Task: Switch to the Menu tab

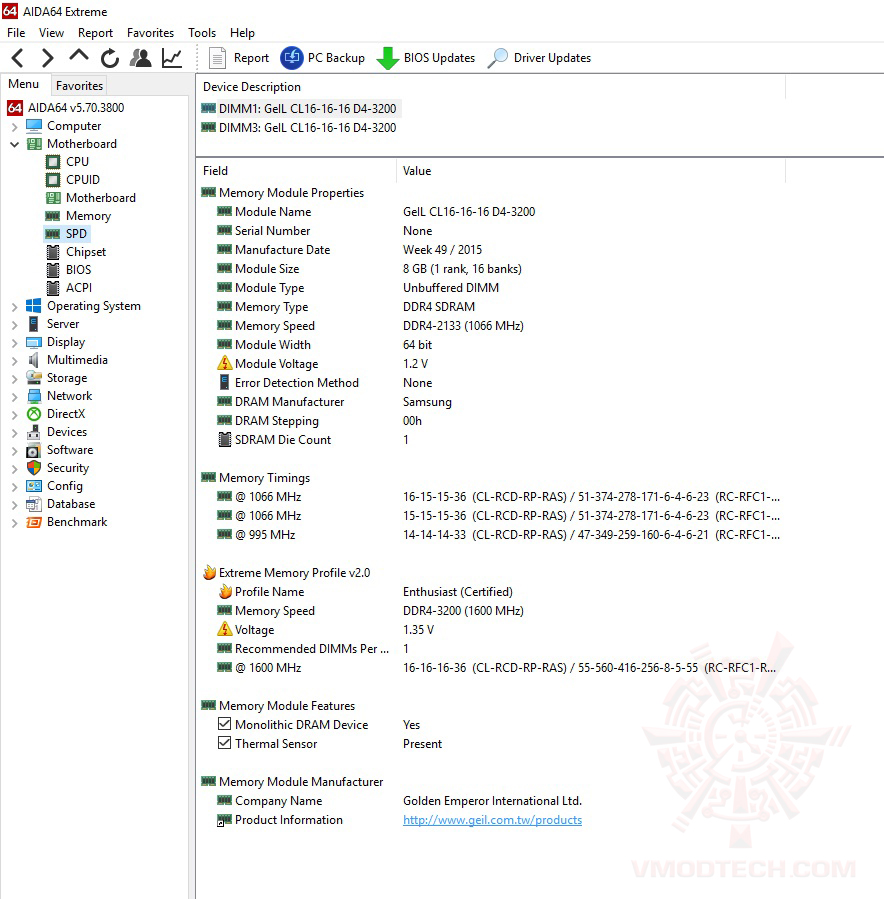Action: [x=24, y=84]
